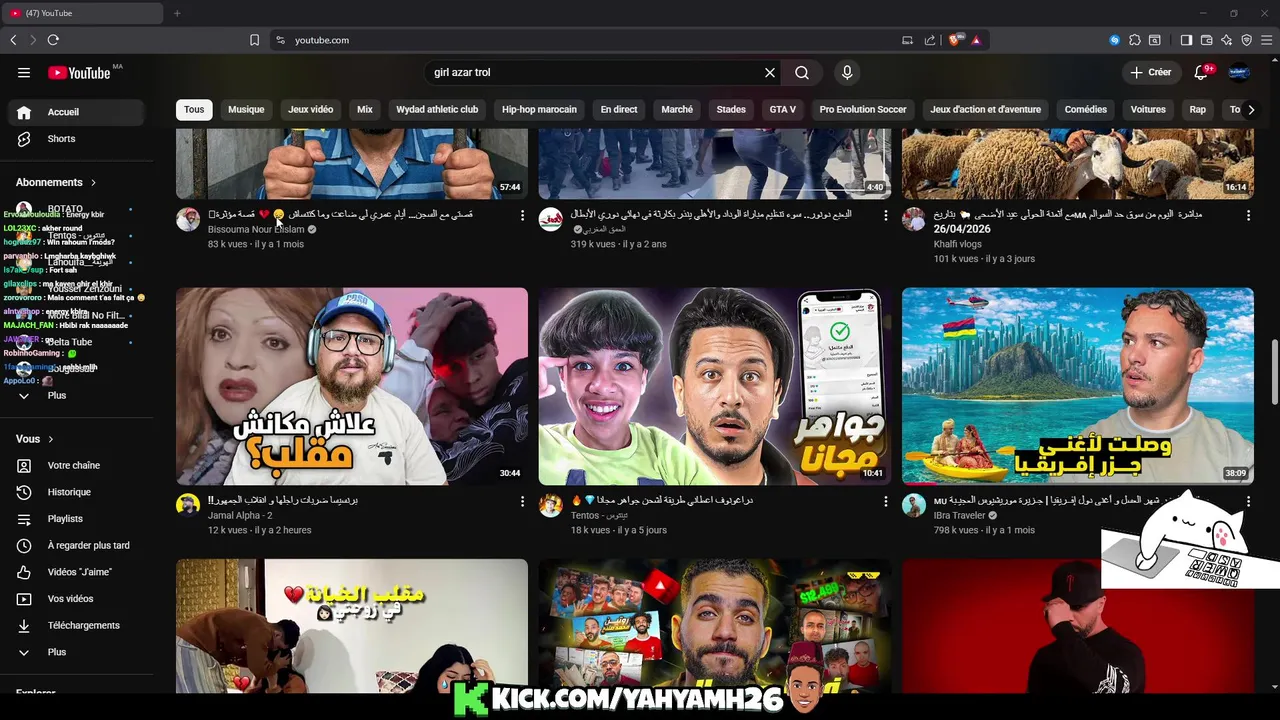Open a new browser tab
The height and width of the screenshot is (720, 1280).
[x=177, y=13]
